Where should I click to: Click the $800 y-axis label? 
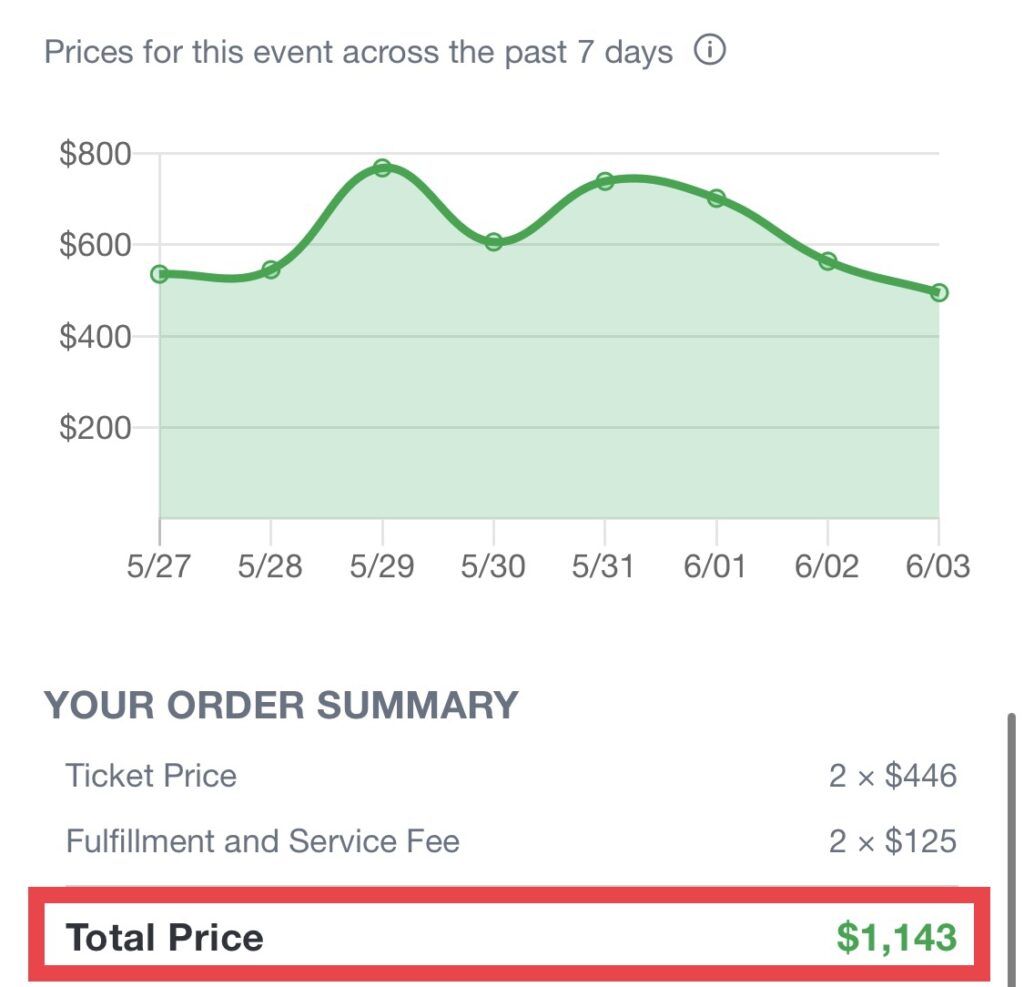(96, 155)
